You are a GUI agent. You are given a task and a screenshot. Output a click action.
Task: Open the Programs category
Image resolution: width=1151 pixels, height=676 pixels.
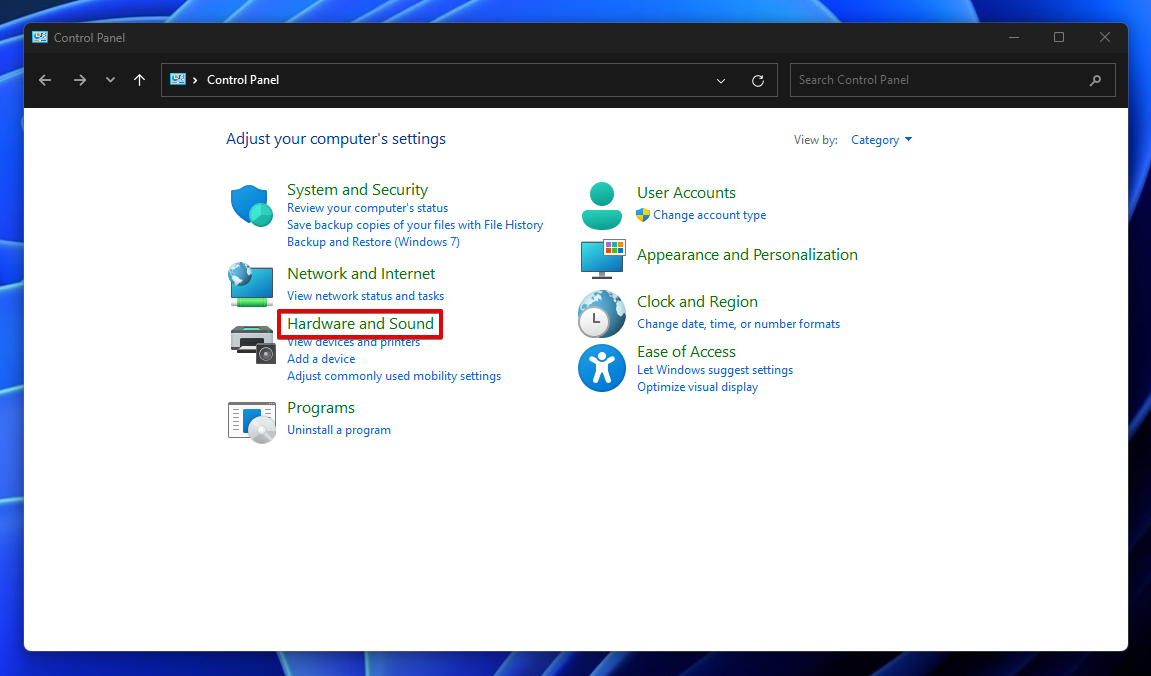[321, 408]
